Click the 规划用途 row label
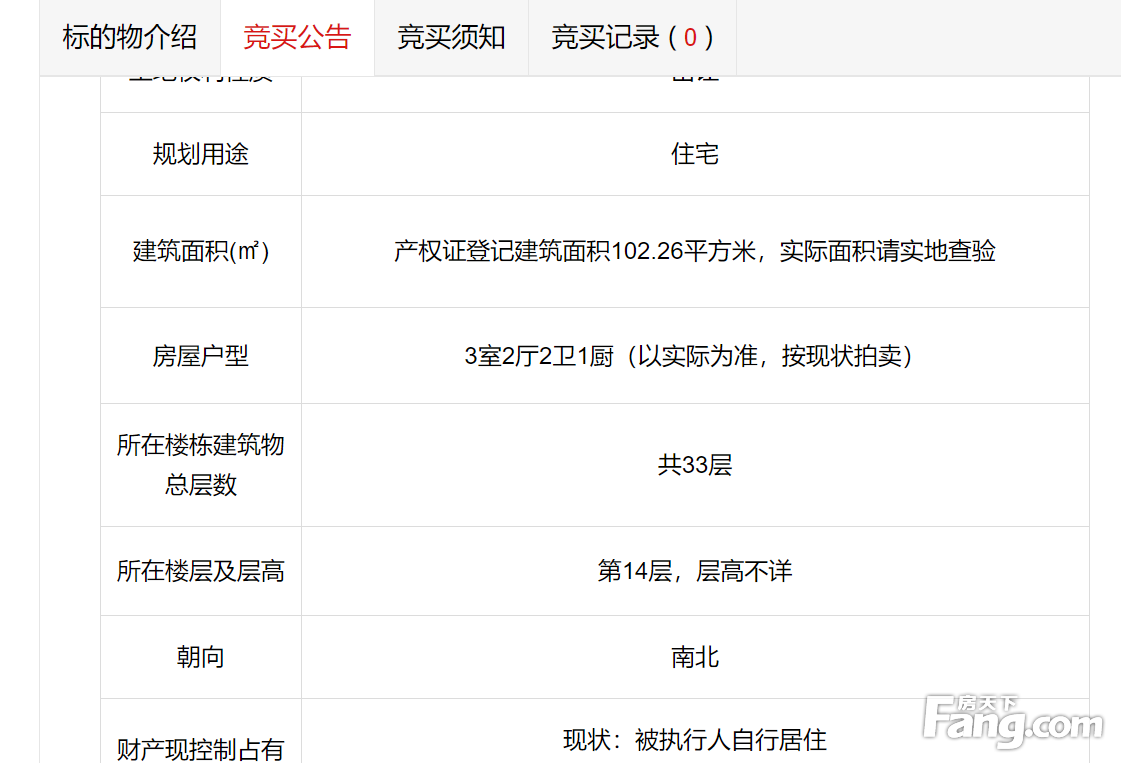Screen dimensions: 1121x763 click(200, 154)
